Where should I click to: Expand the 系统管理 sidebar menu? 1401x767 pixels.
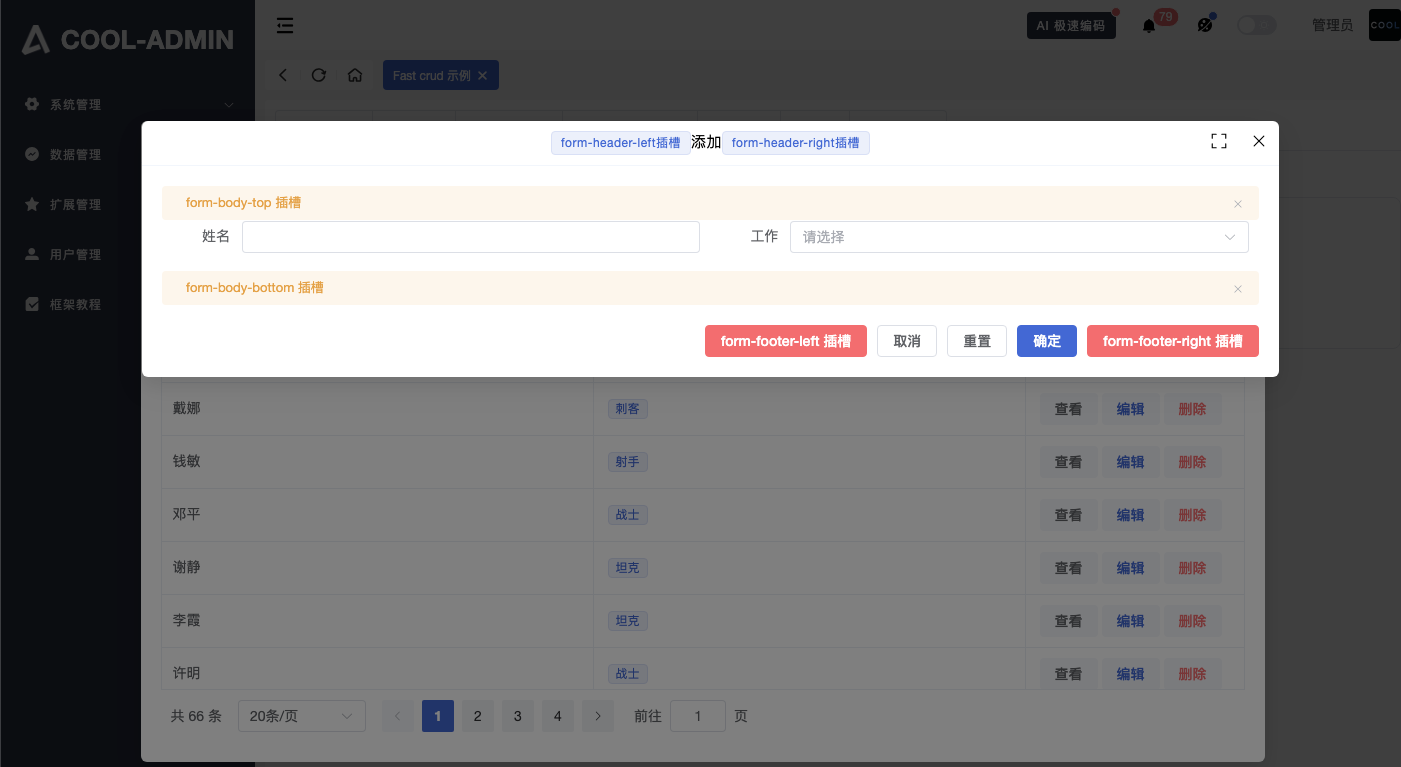click(128, 105)
